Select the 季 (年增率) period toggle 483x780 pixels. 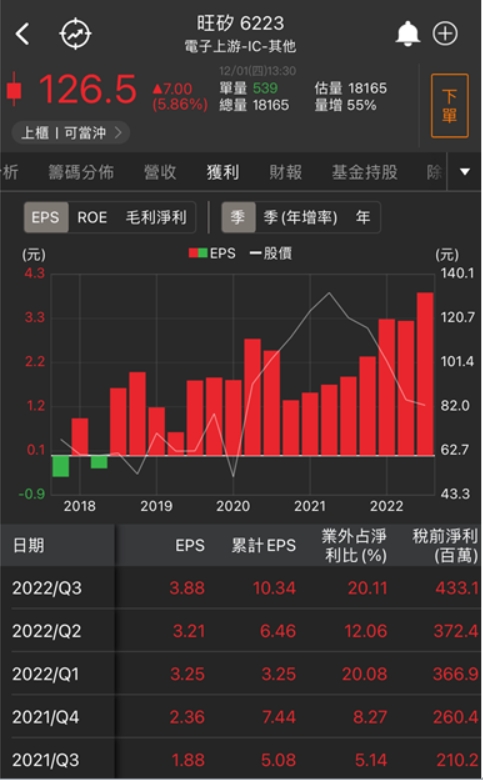coord(300,217)
